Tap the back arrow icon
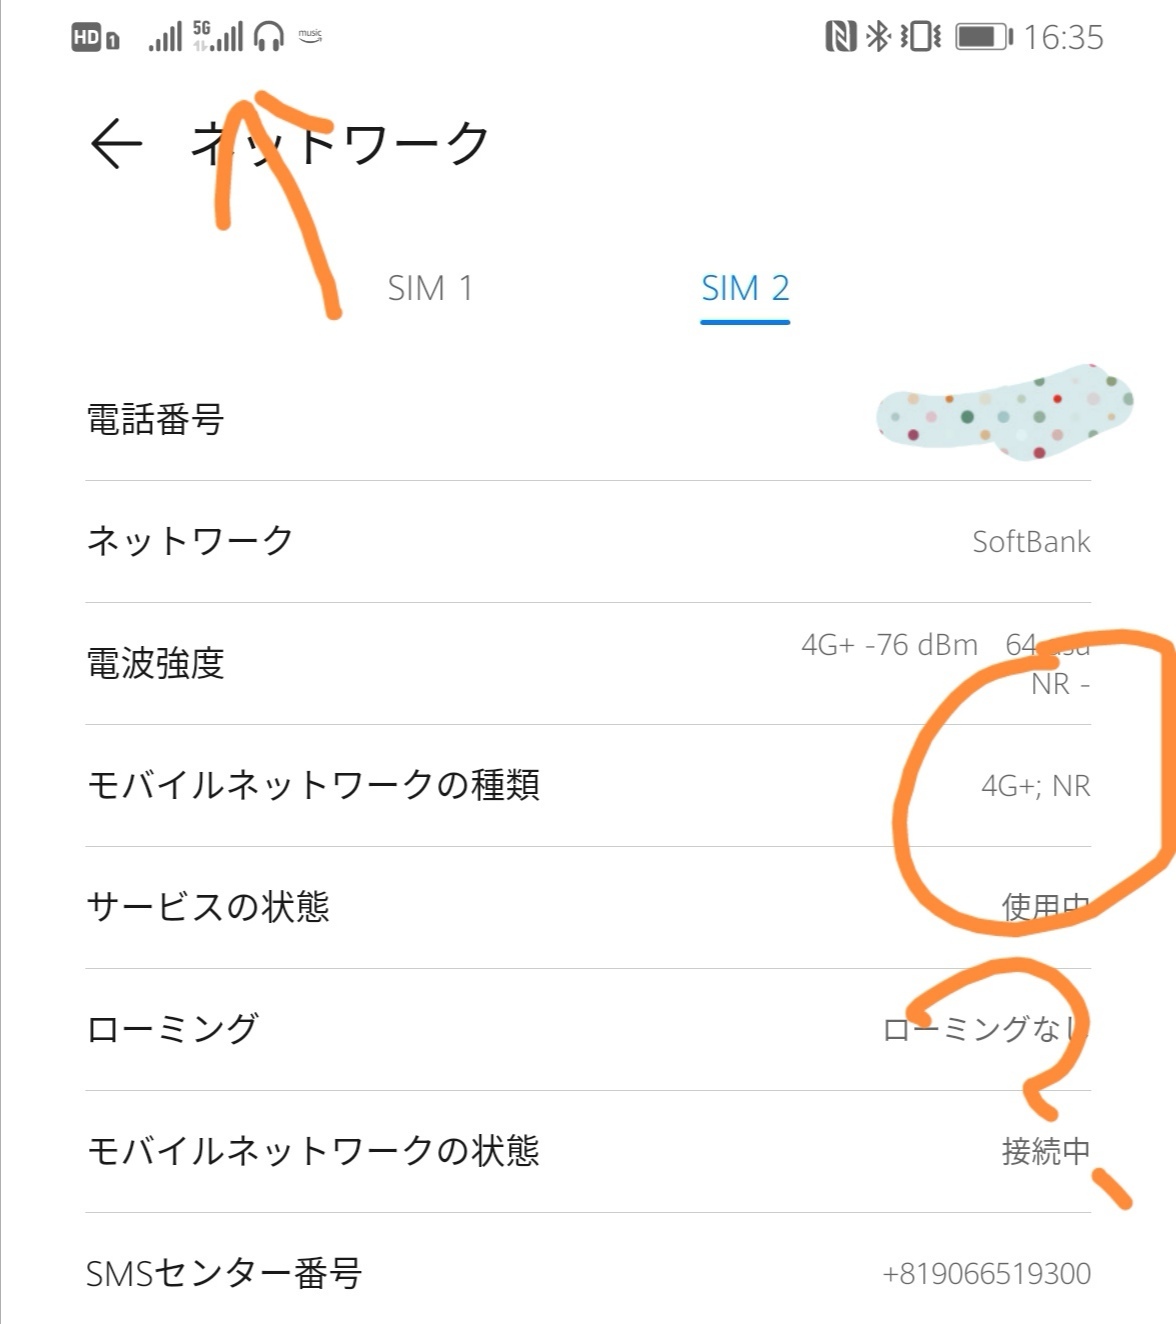1176x1324 pixels. pyautogui.click(x=117, y=143)
